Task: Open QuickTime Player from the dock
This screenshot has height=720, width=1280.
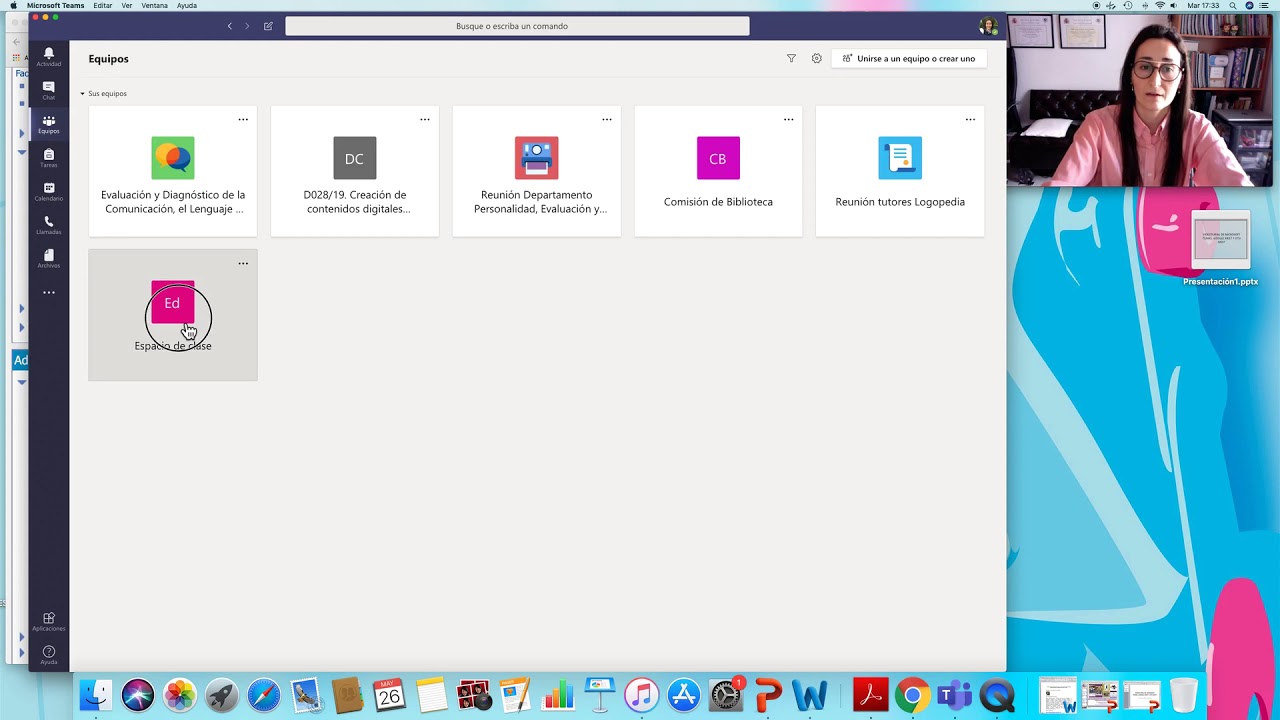Action: pos(997,695)
